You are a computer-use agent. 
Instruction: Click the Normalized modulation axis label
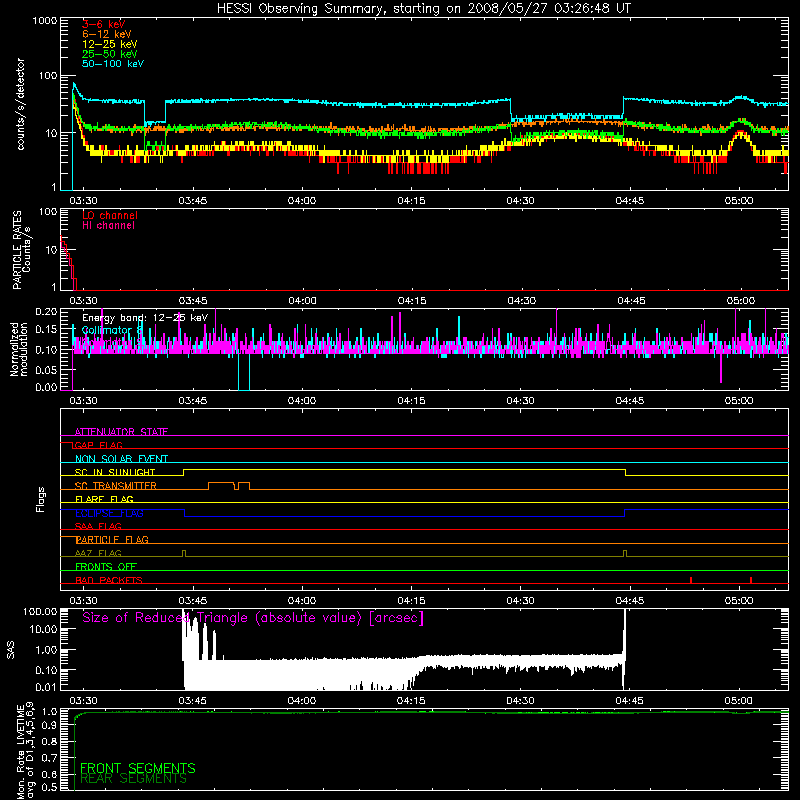pos(18,349)
